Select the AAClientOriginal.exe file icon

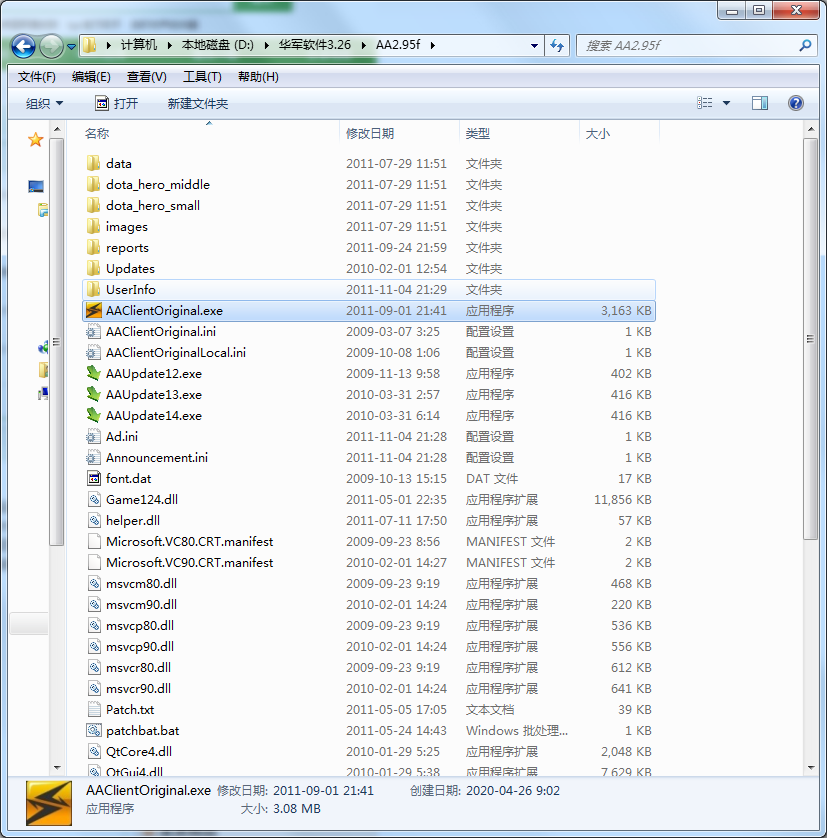tap(94, 311)
